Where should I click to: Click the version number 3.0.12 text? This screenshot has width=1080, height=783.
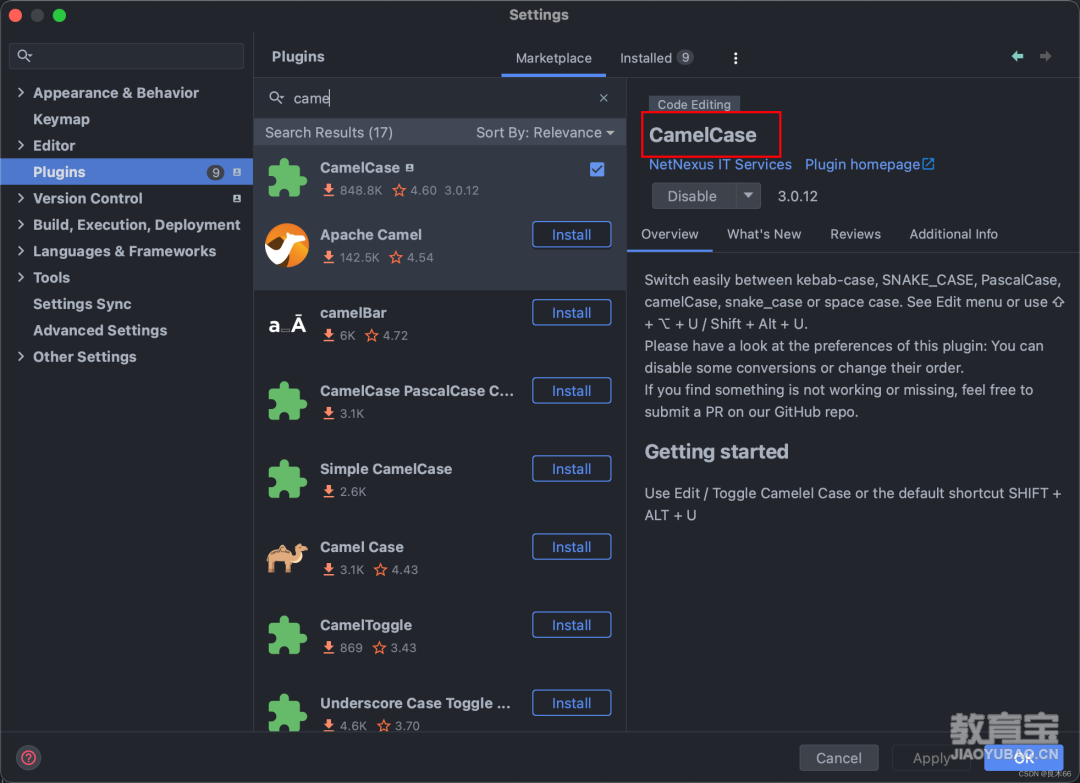point(797,196)
